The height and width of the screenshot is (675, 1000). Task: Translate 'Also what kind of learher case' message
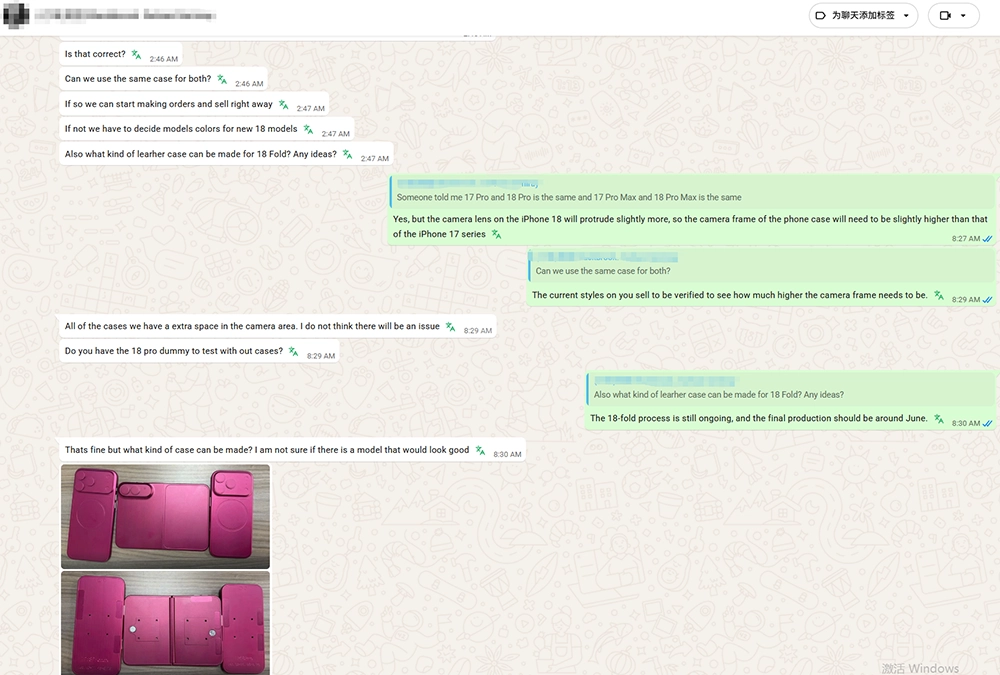[x=348, y=154]
